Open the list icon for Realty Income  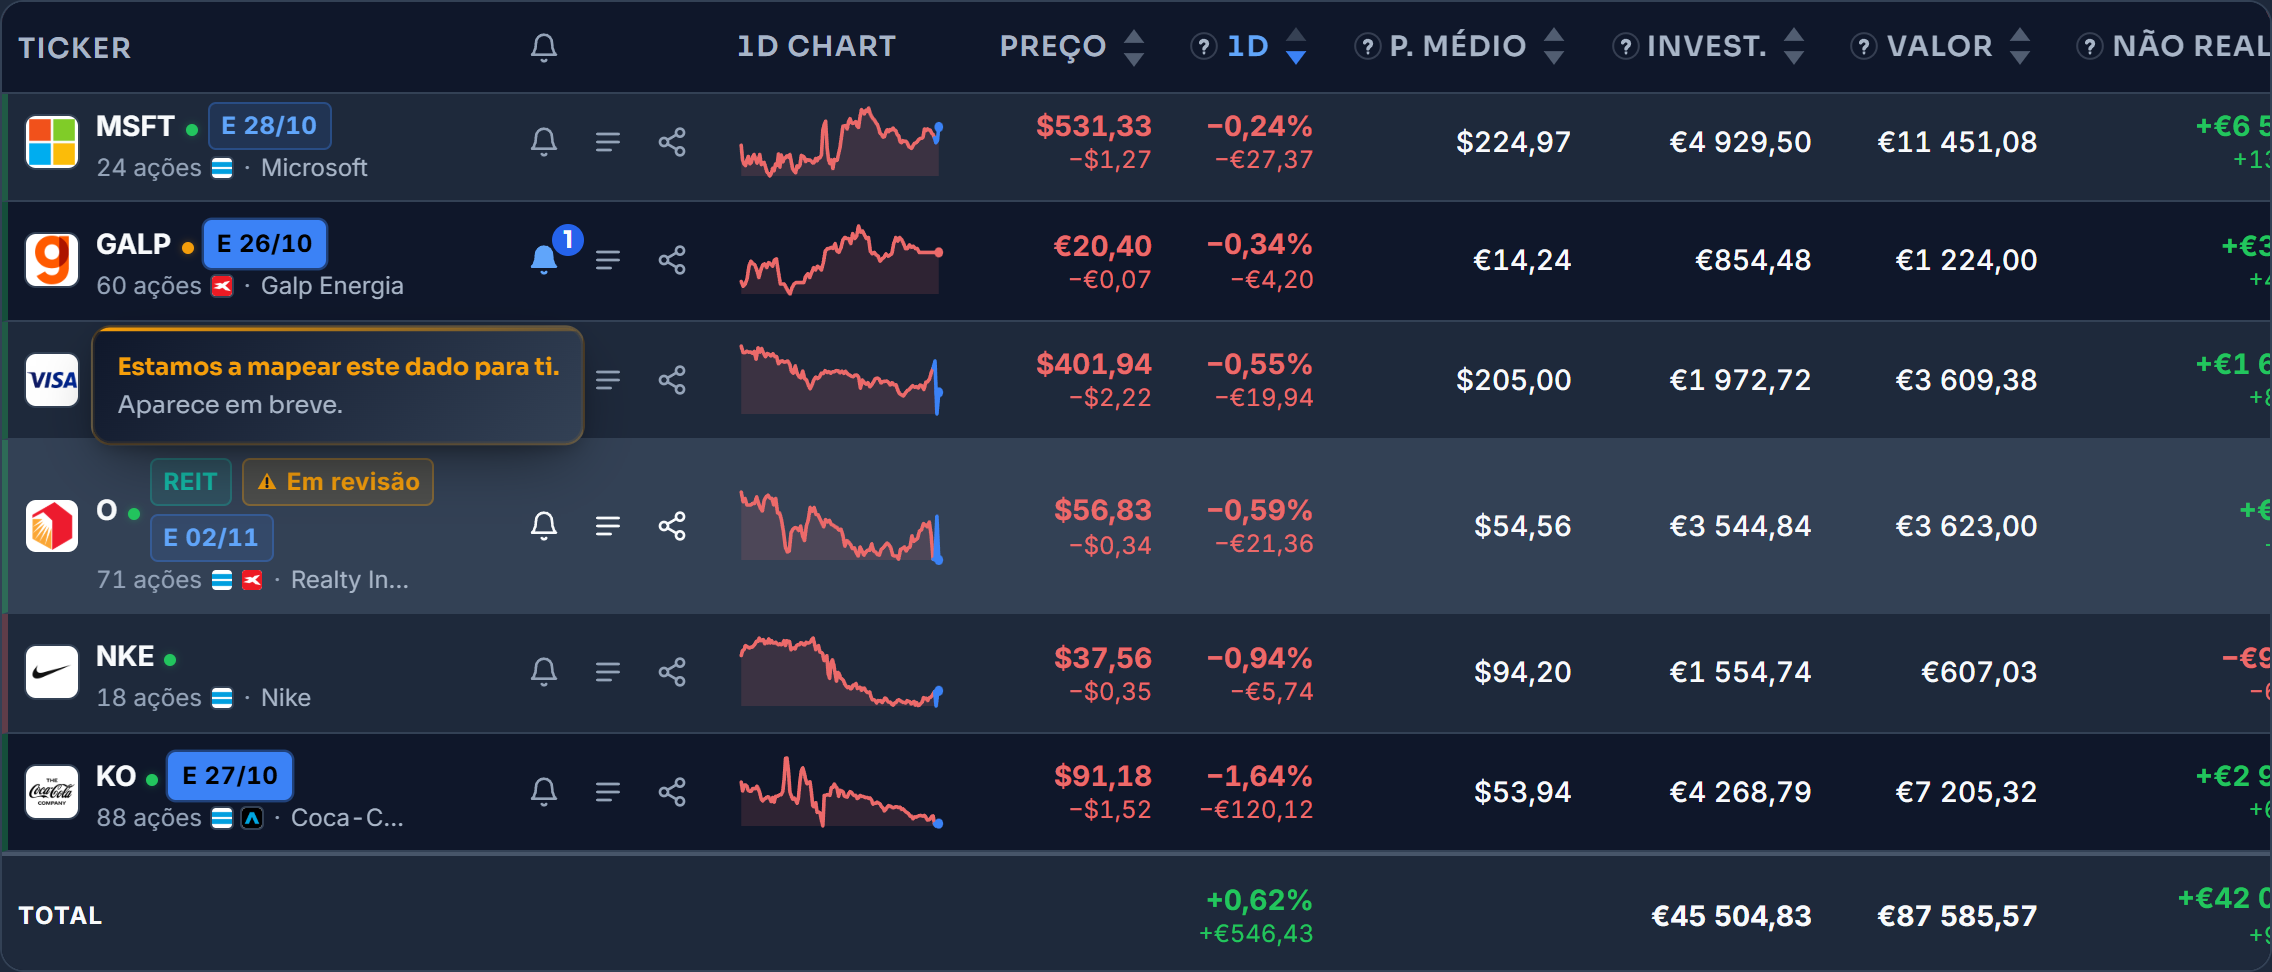pos(608,526)
